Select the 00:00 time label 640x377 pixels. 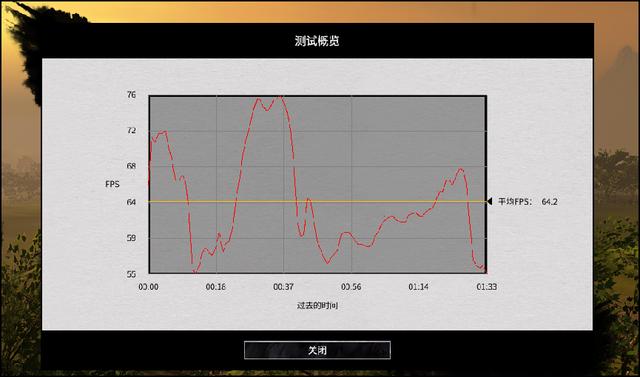pos(148,287)
